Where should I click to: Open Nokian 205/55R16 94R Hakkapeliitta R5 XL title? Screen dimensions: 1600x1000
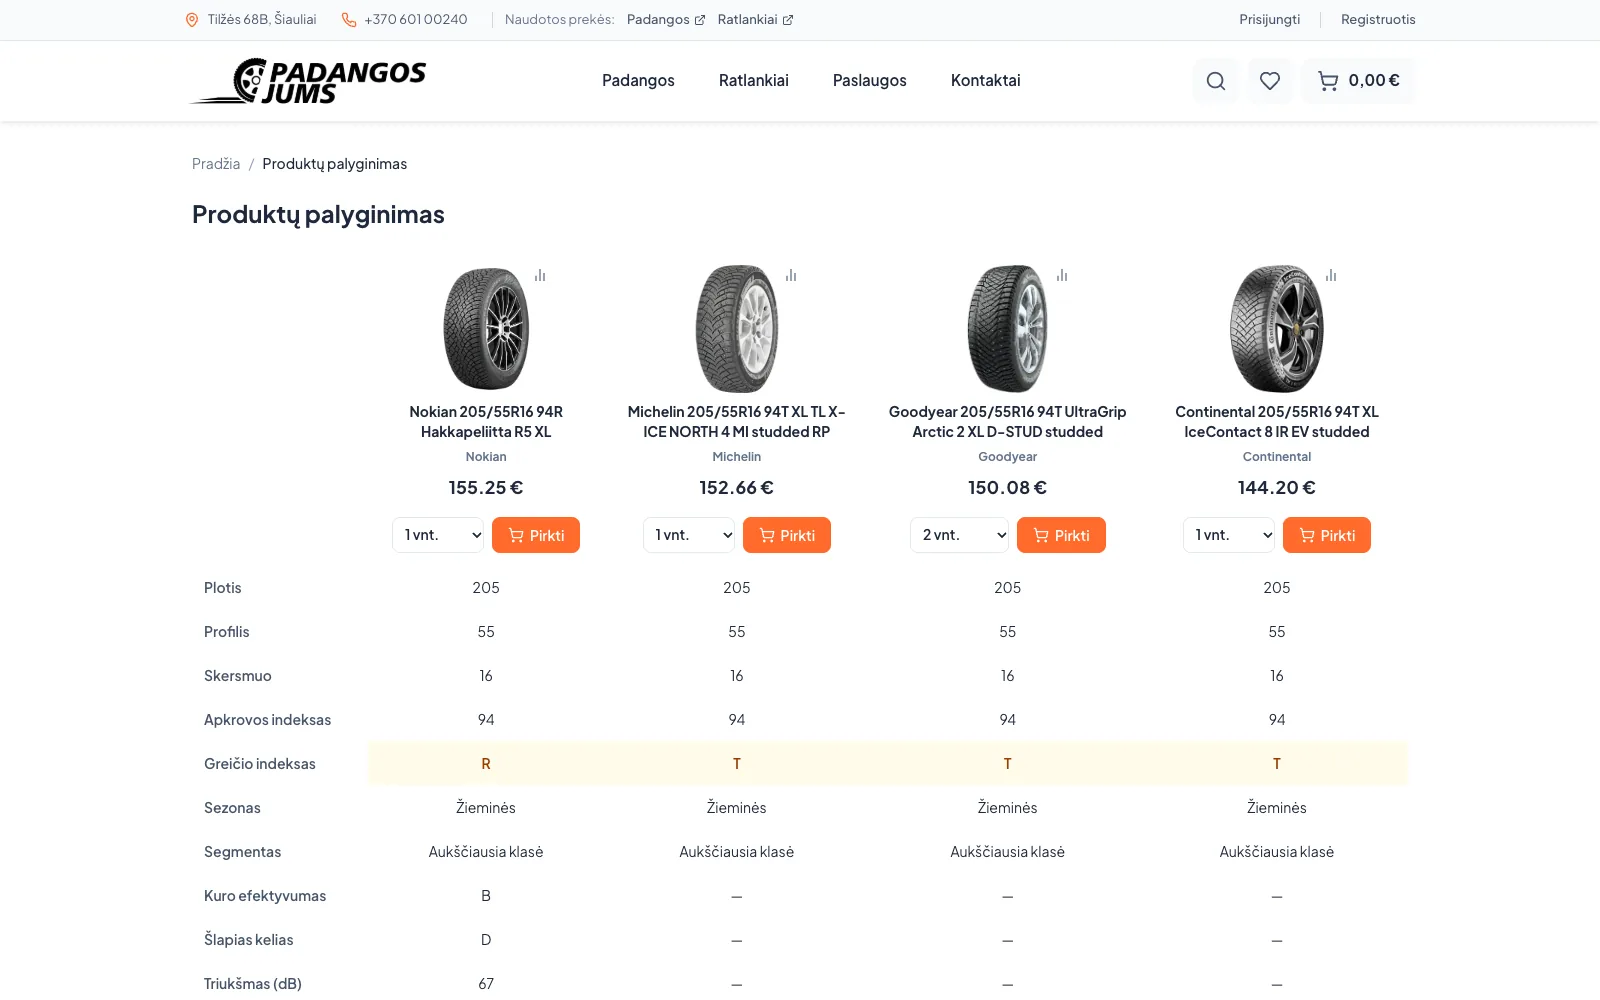pos(486,422)
